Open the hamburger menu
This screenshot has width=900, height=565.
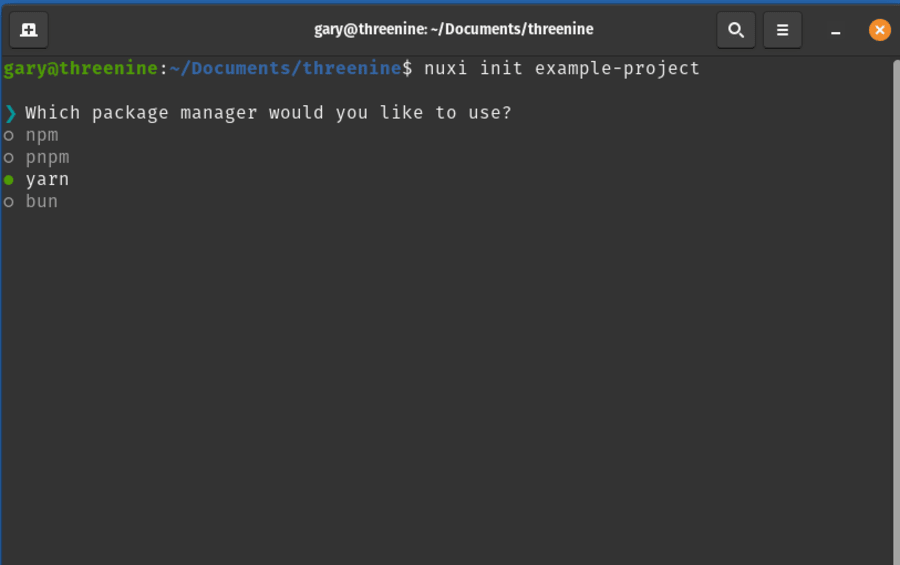[782, 30]
